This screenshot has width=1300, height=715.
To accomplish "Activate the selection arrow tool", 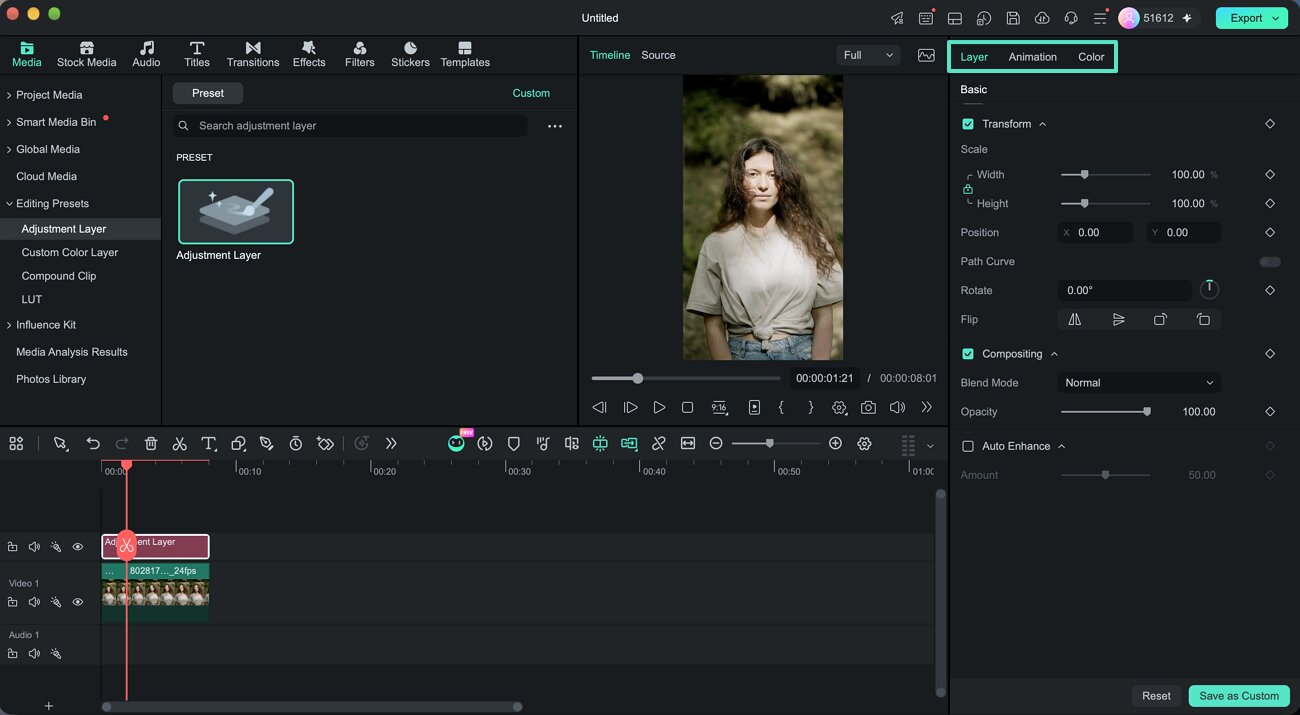I will pyautogui.click(x=60, y=443).
